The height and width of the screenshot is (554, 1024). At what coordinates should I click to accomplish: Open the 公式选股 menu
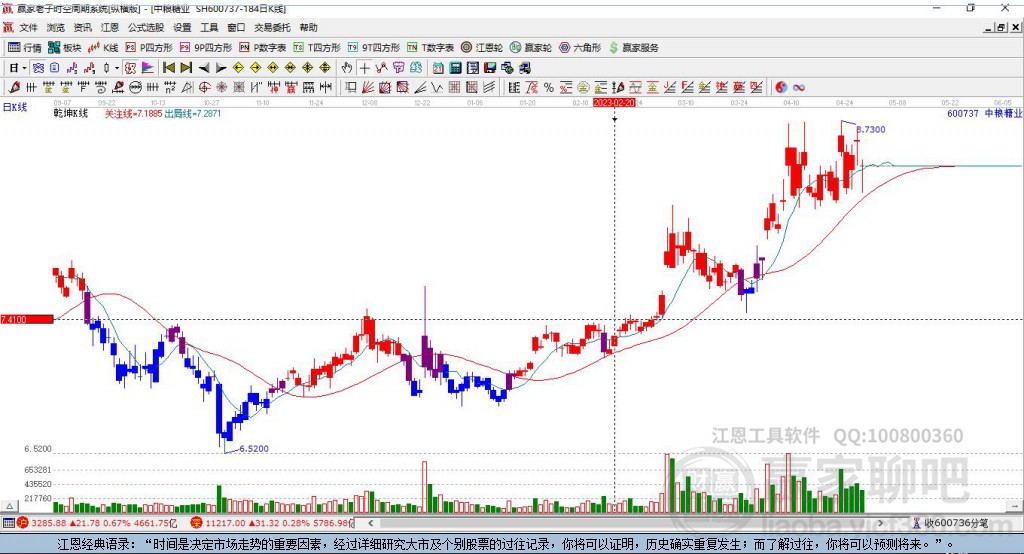tap(146, 27)
